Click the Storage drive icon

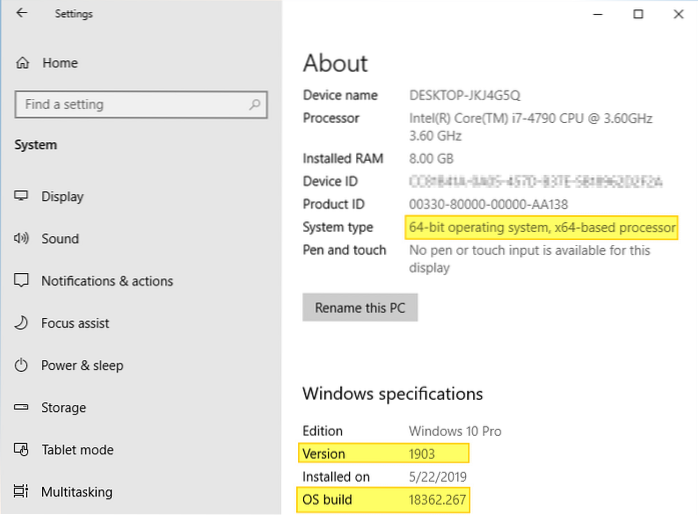[x=21, y=407]
